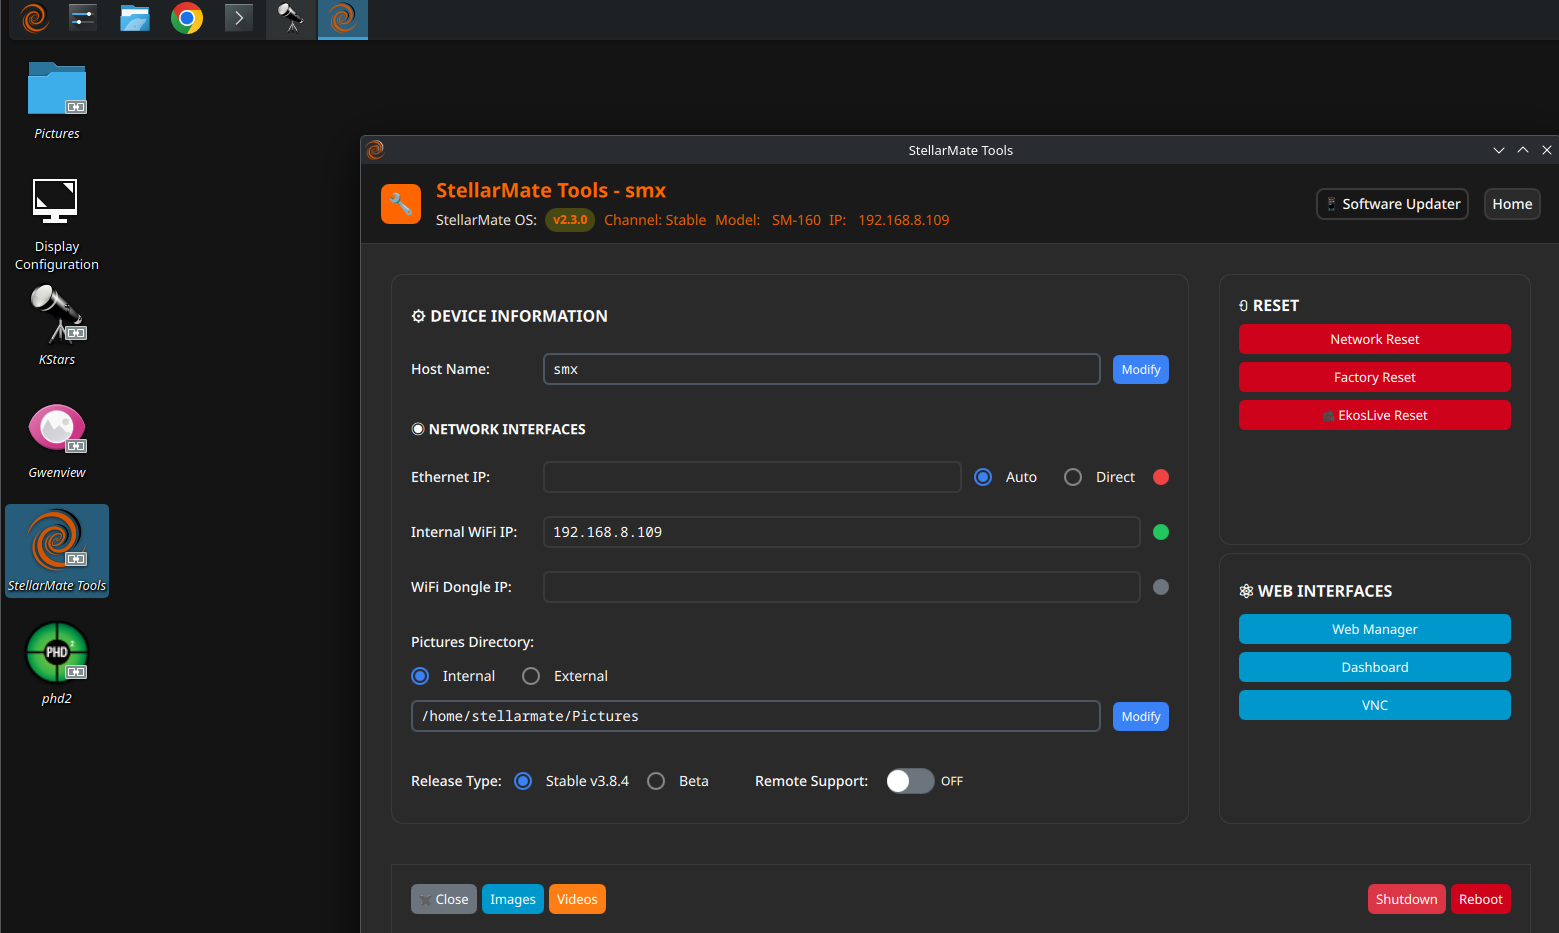Select the KStars desktop icon
1559x933 pixels.
pyautogui.click(x=57, y=326)
